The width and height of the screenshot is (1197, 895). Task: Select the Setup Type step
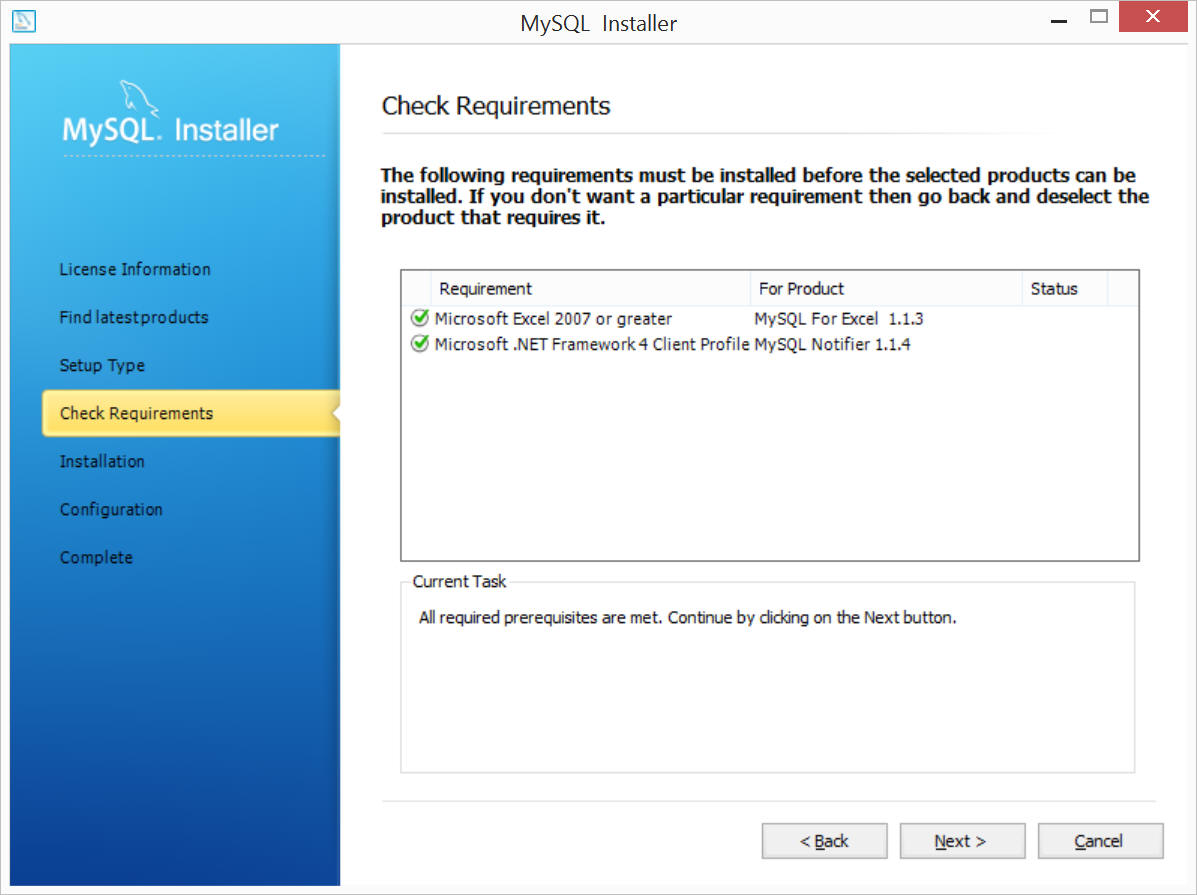click(x=102, y=366)
